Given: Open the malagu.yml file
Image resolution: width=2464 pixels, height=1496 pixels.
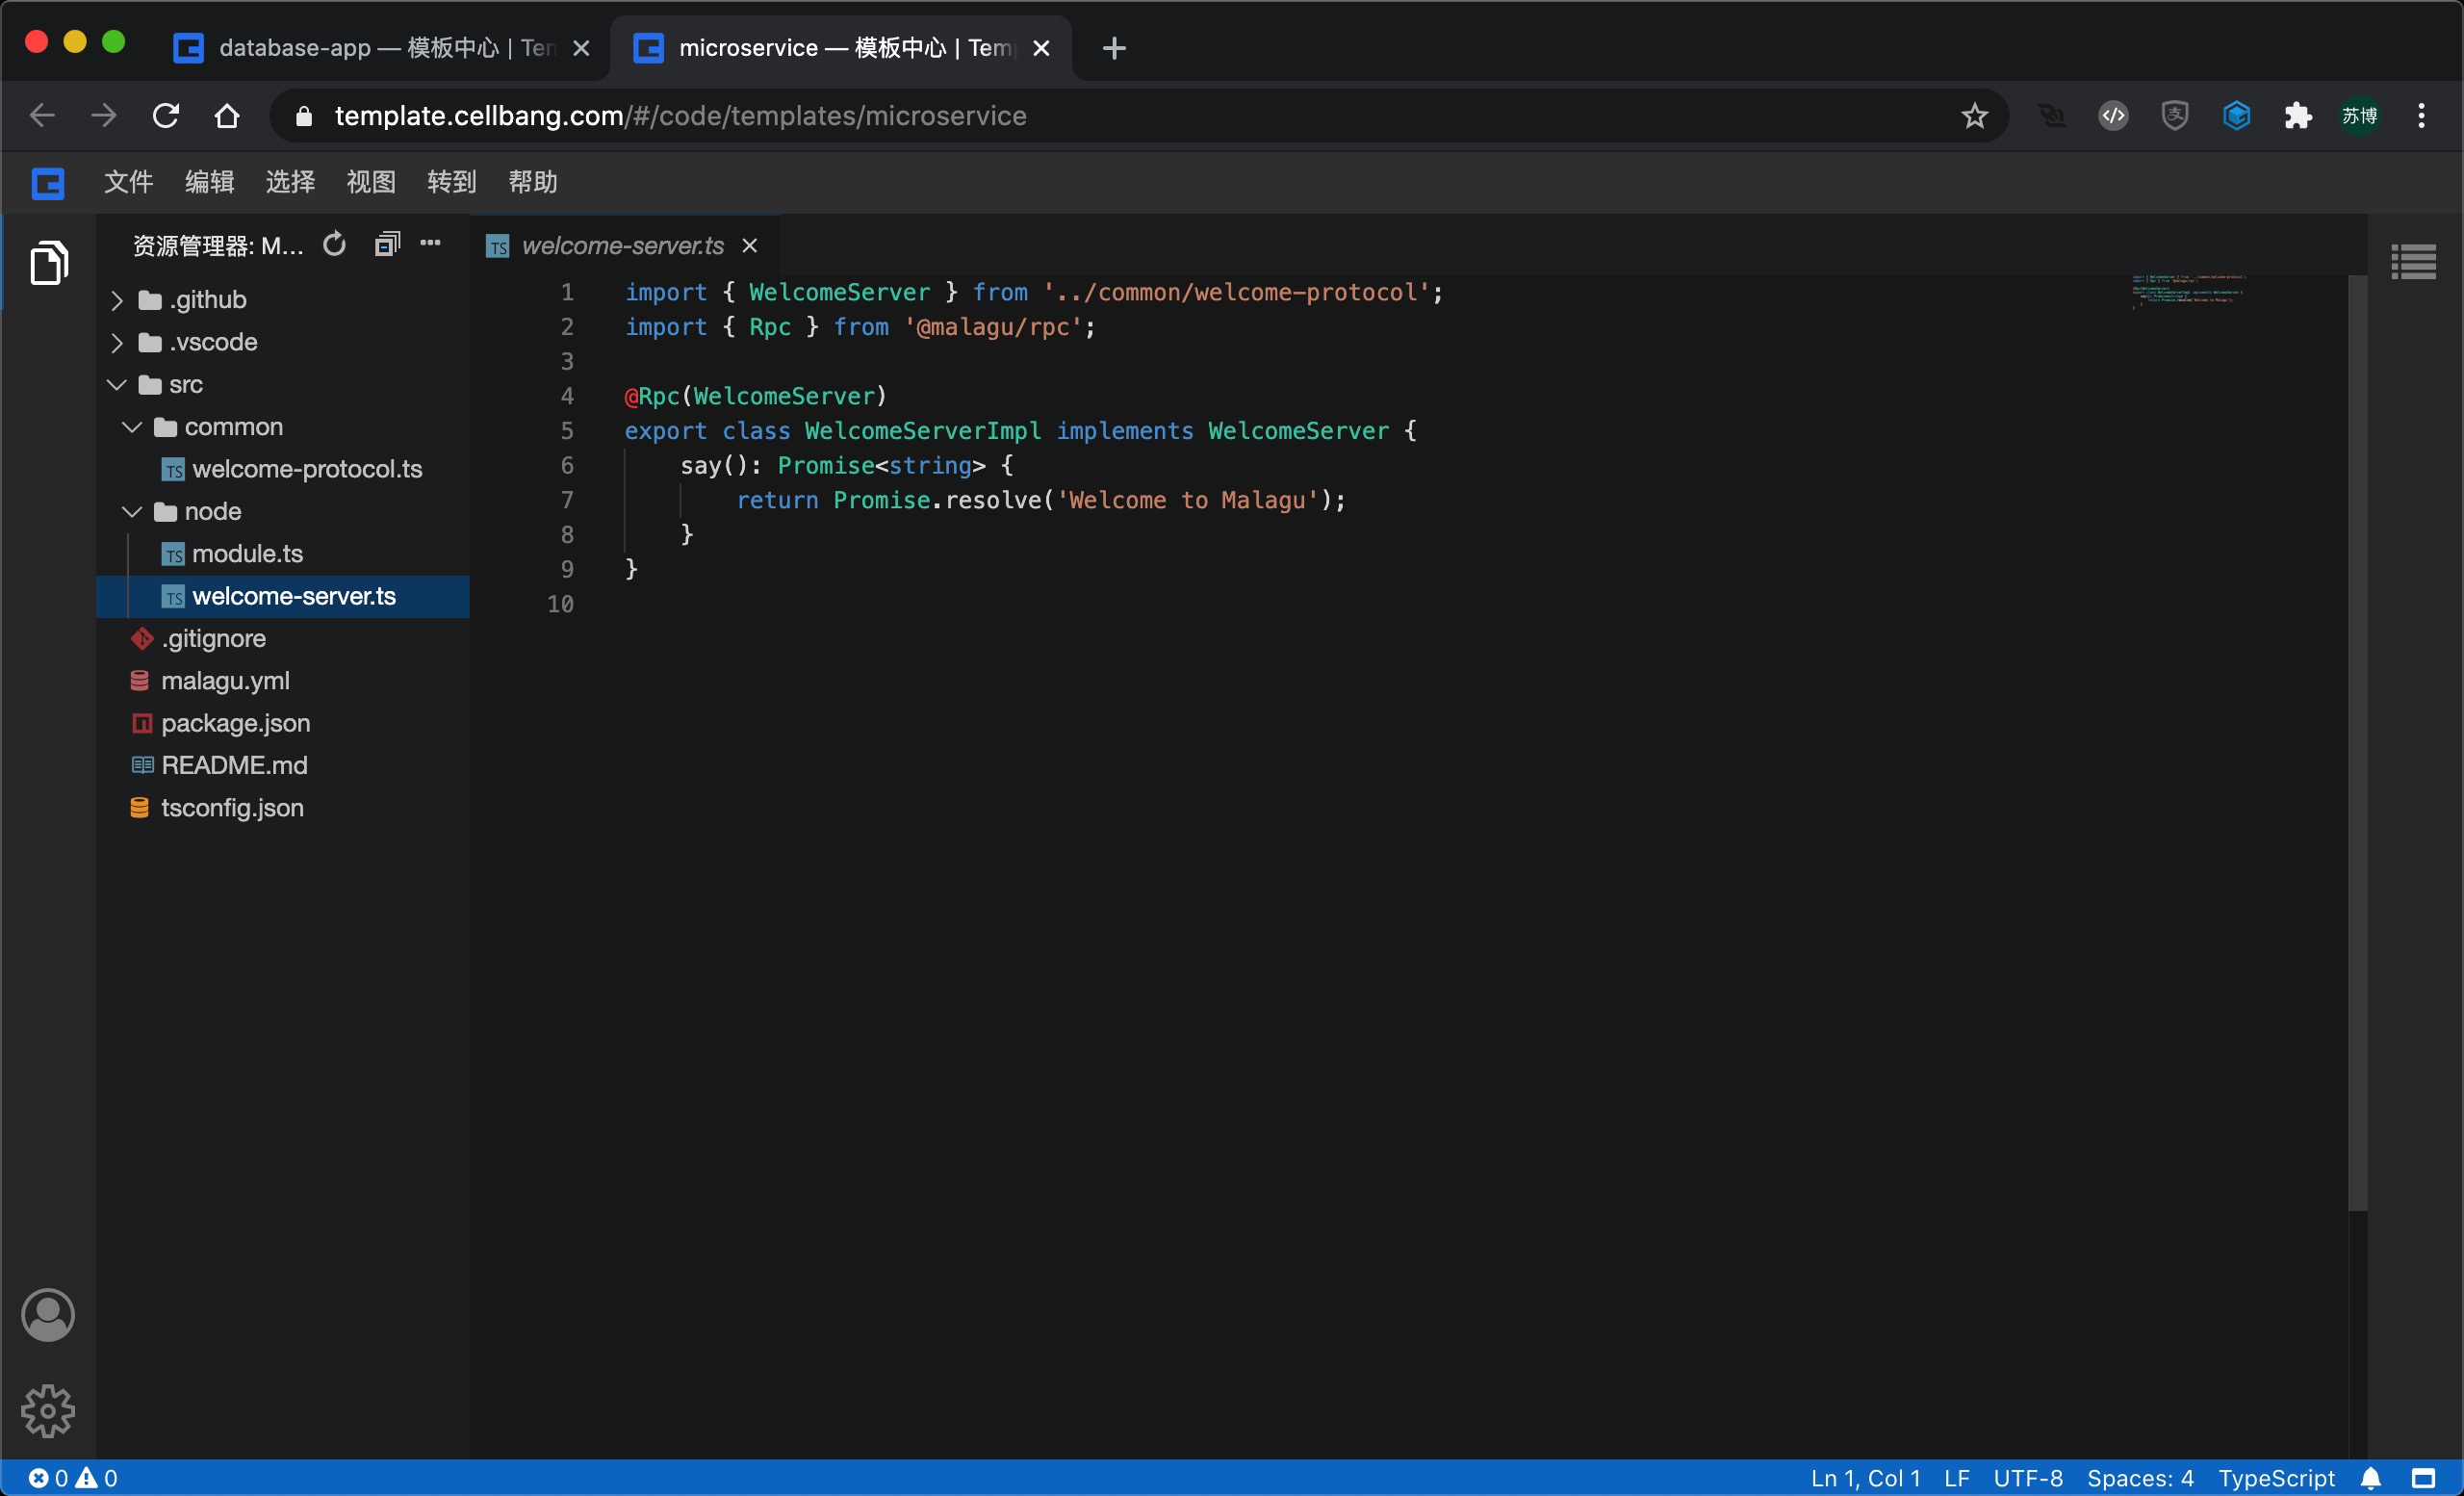Looking at the screenshot, I should 225,681.
